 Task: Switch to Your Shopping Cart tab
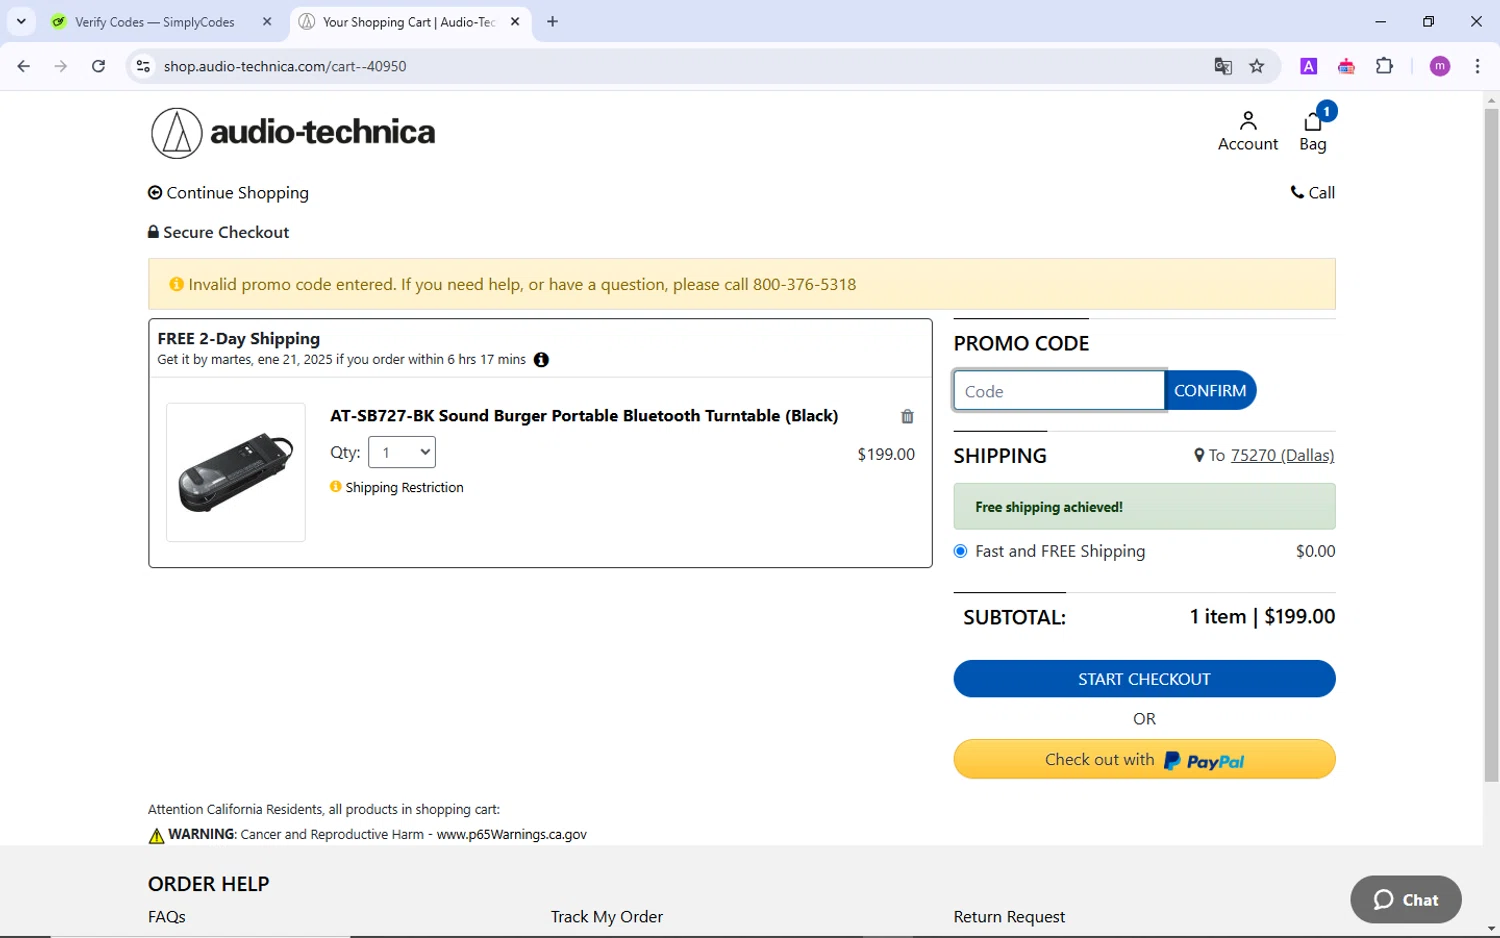click(410, 21)
